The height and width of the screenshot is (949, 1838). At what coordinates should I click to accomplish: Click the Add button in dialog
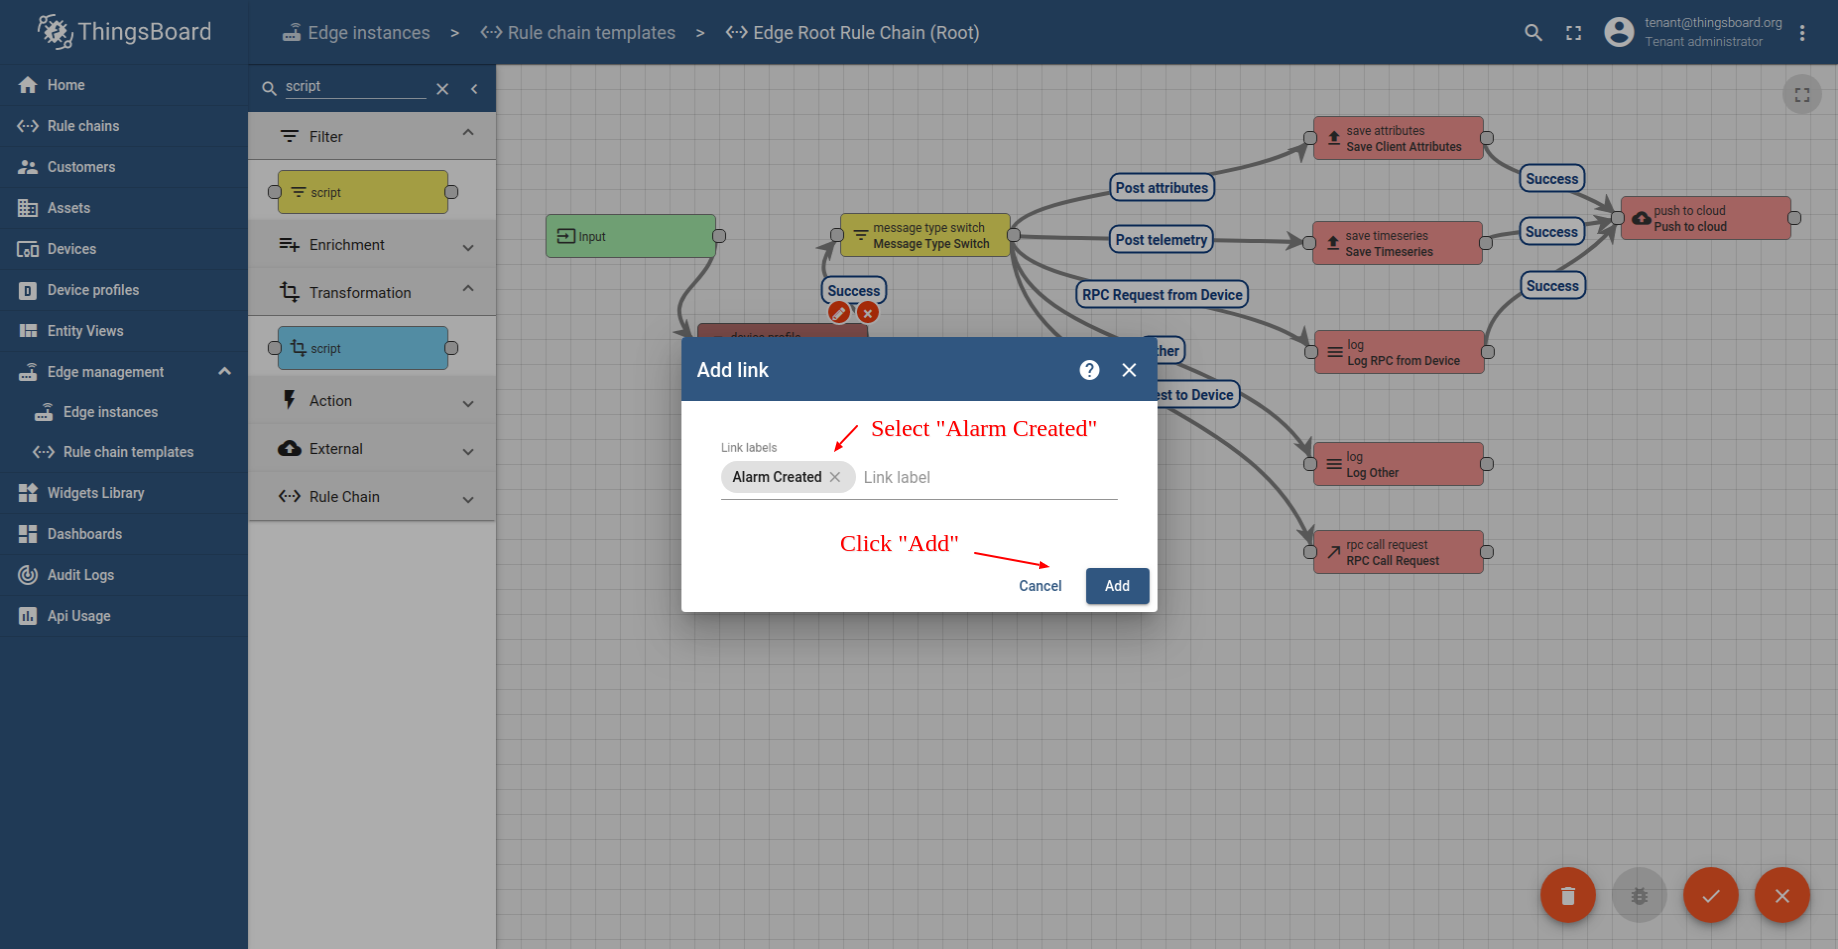1117,586
